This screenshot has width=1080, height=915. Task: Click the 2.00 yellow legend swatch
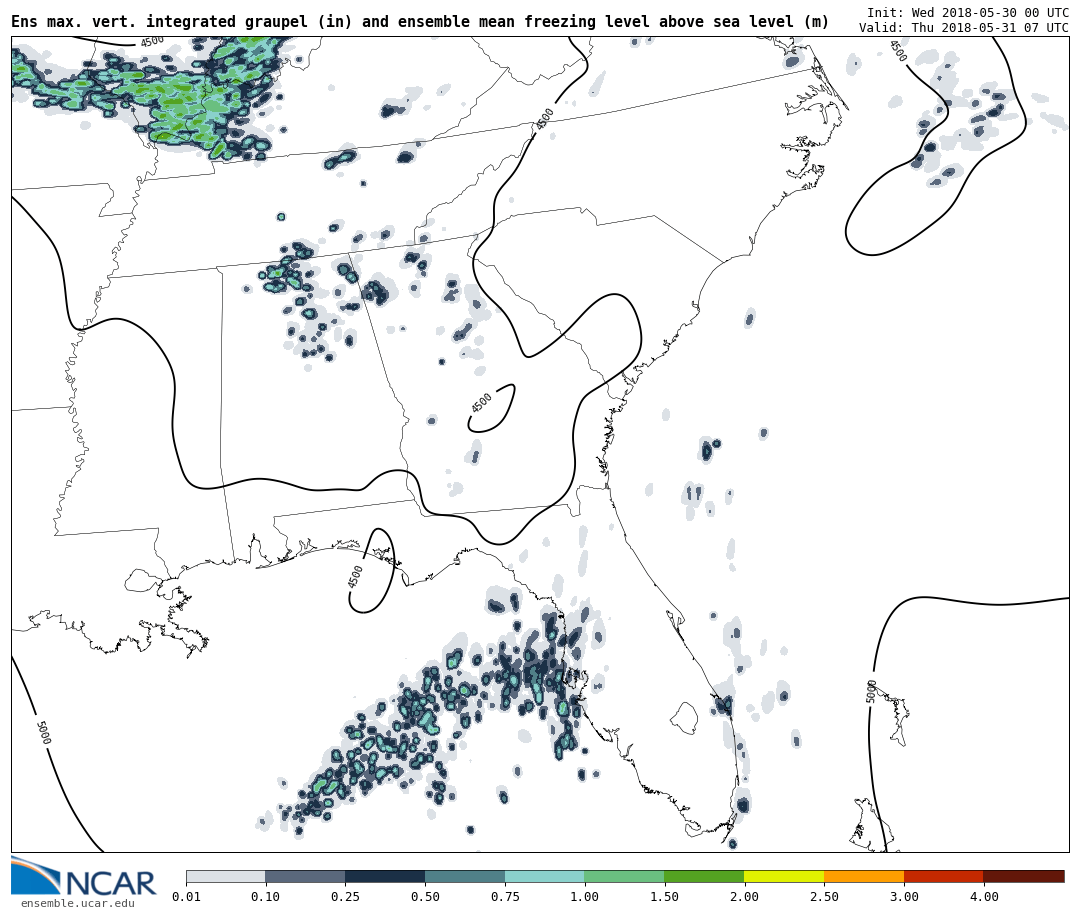click(784, 876)
